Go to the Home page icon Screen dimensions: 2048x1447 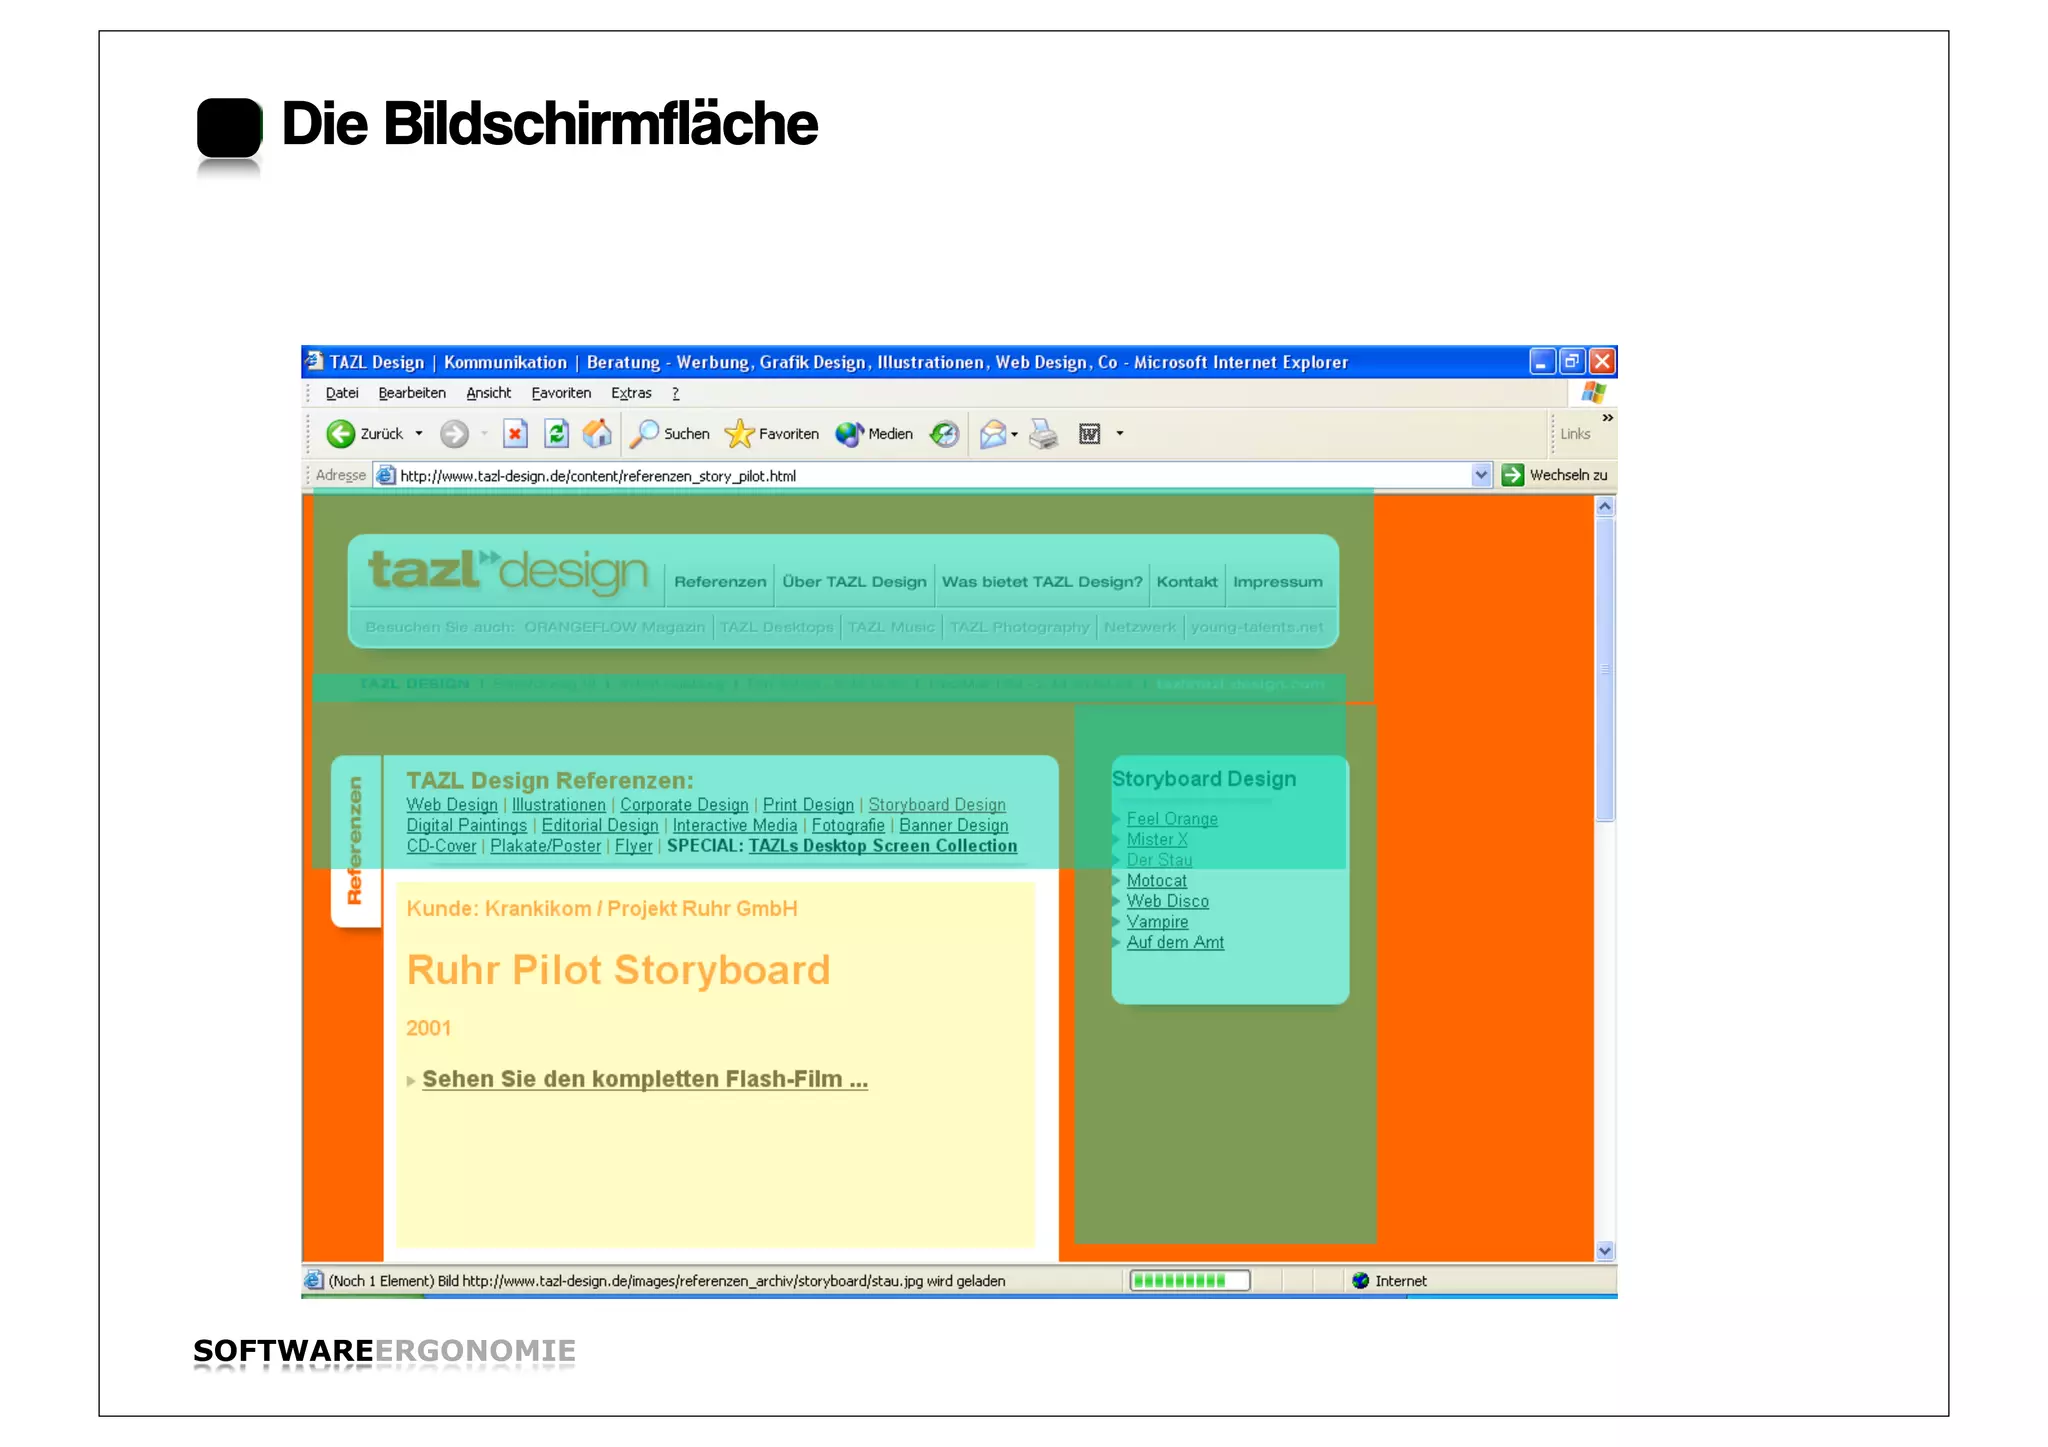pos(598,434)
